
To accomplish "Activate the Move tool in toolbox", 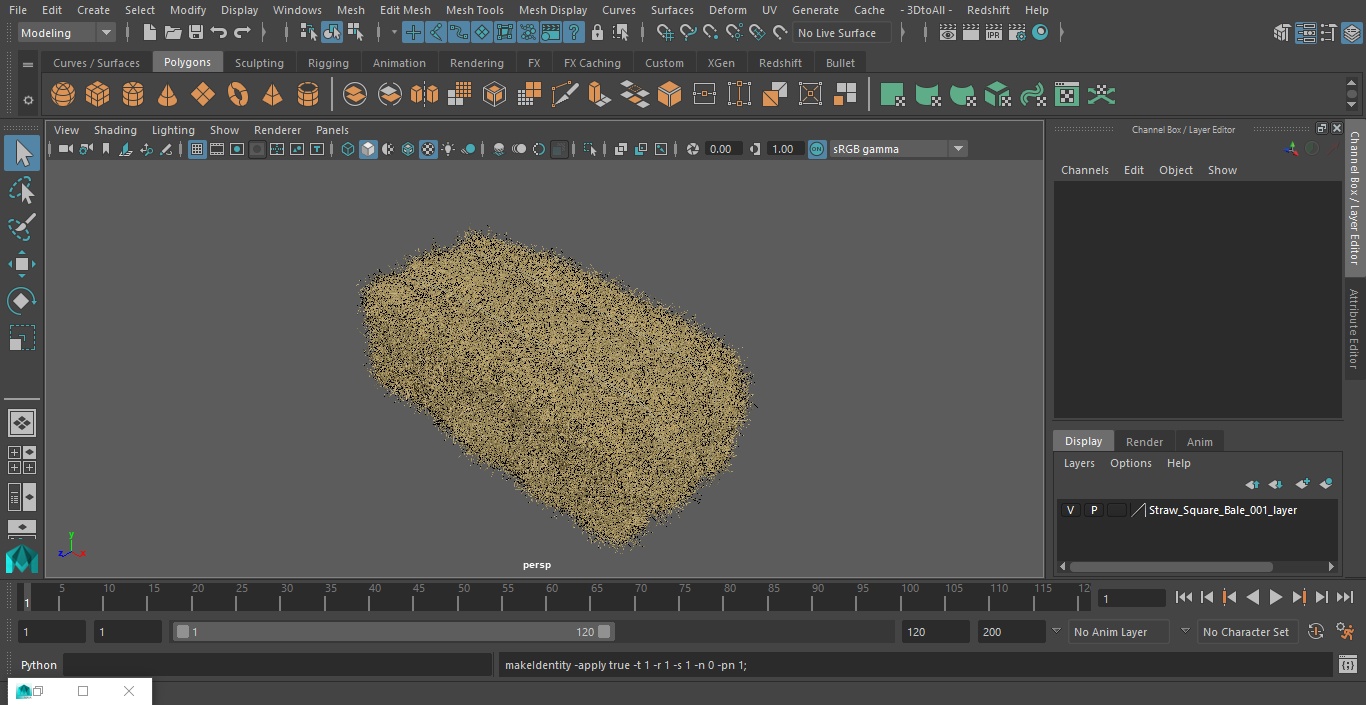I will click(22, 264).
